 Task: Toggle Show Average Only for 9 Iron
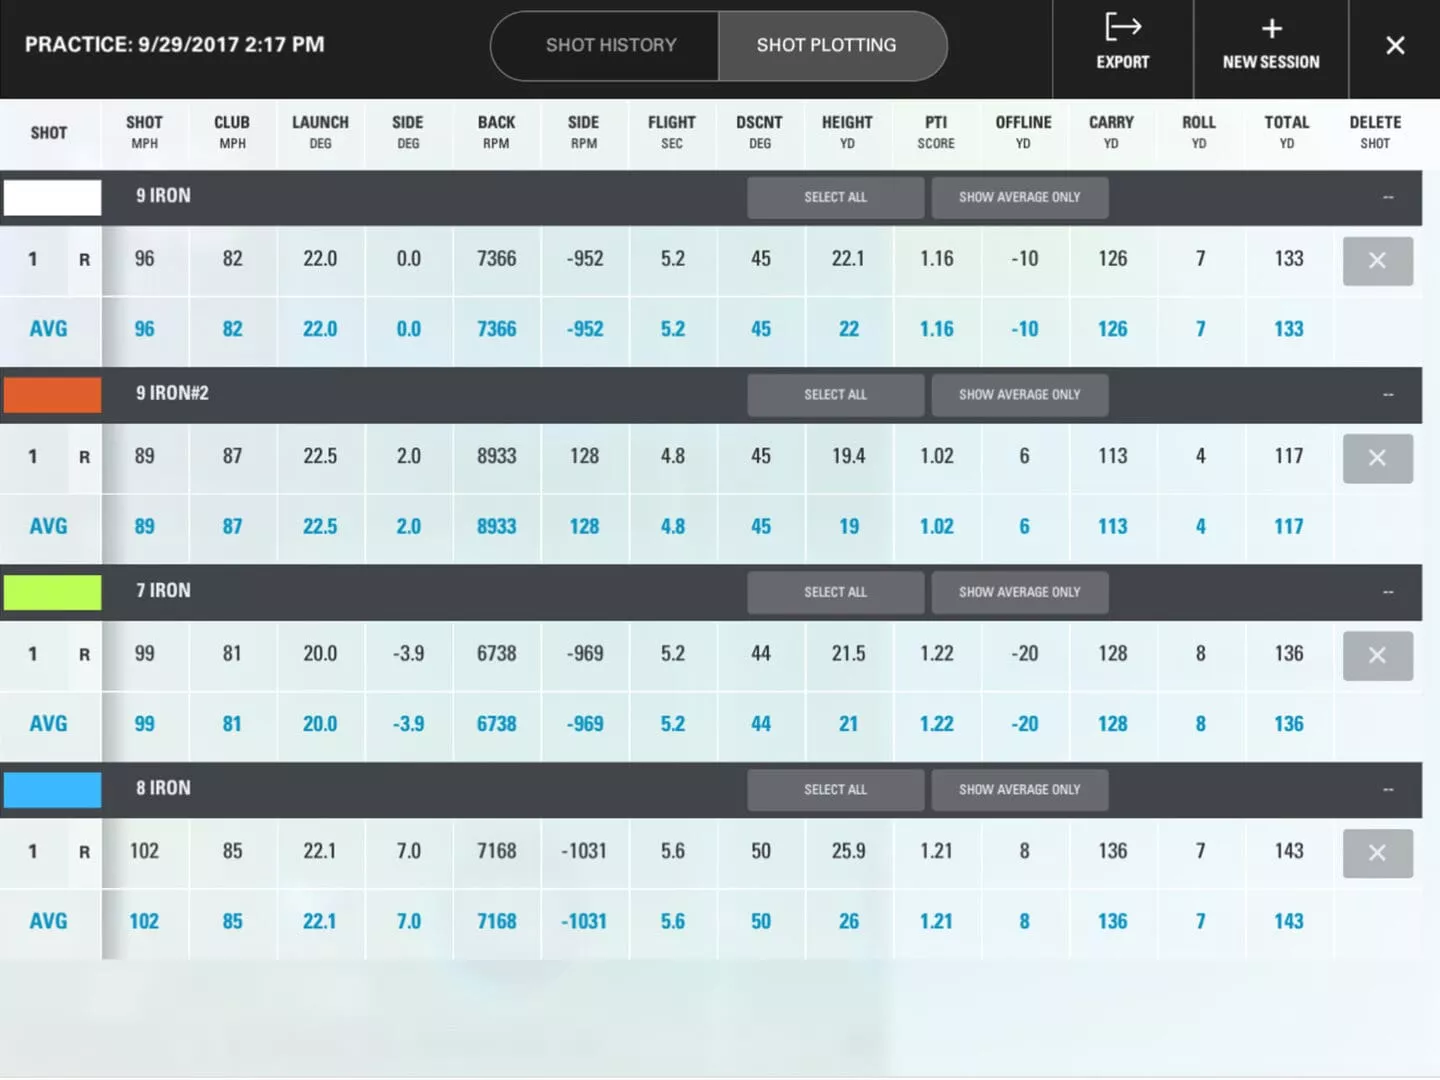coord(1019,198)
